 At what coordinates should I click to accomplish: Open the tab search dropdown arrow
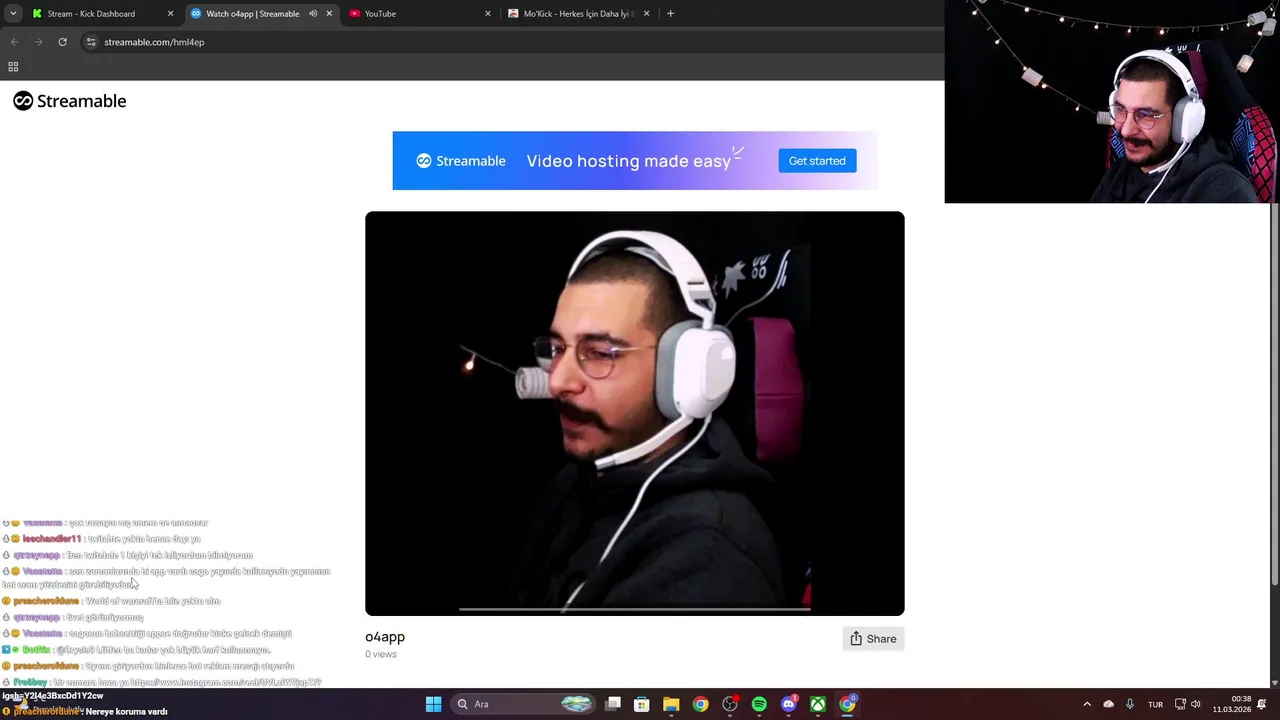pyautogui.click(x=13, y=14)
